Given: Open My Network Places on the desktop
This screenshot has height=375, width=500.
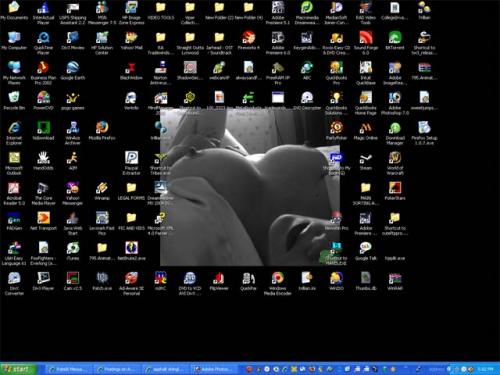Looking at the screenshot, I should point(14,73).
